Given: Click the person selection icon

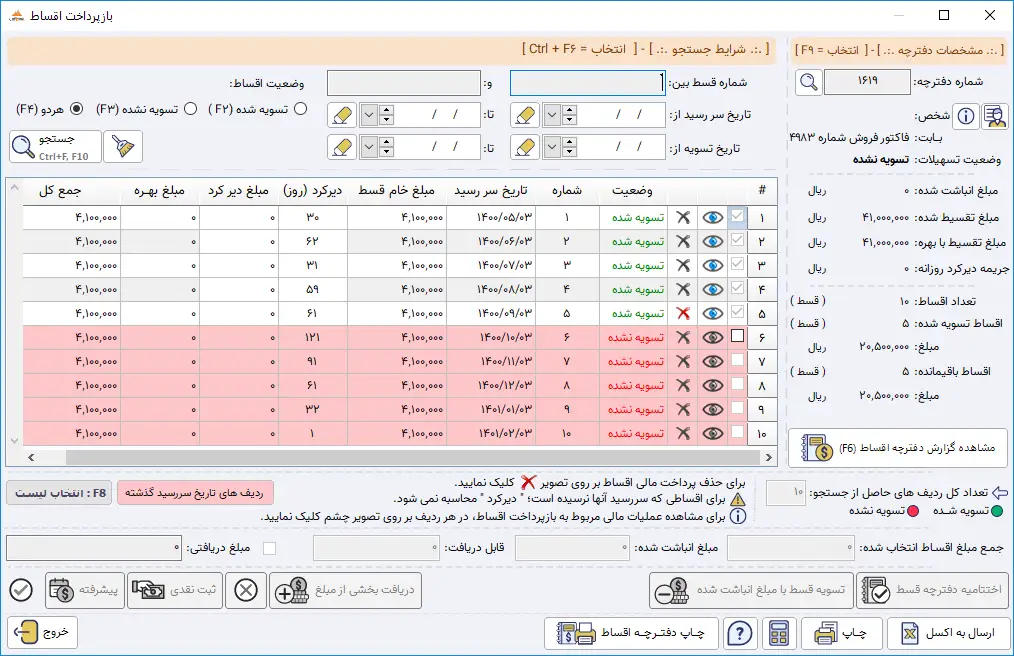Looking at the screenshot, I should (994, 116).
